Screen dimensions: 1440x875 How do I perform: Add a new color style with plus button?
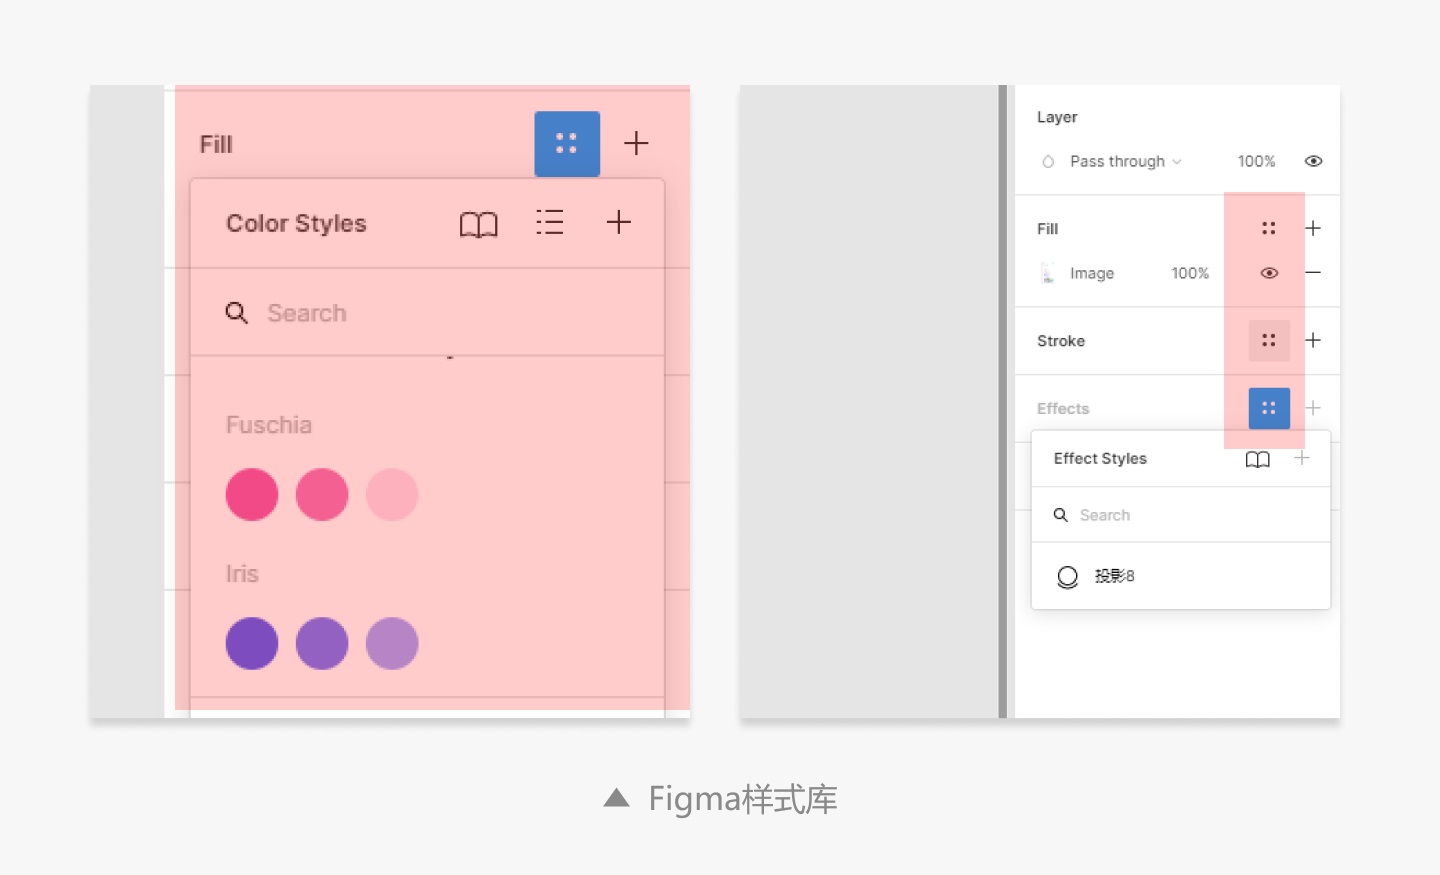[x=618, y=222]
